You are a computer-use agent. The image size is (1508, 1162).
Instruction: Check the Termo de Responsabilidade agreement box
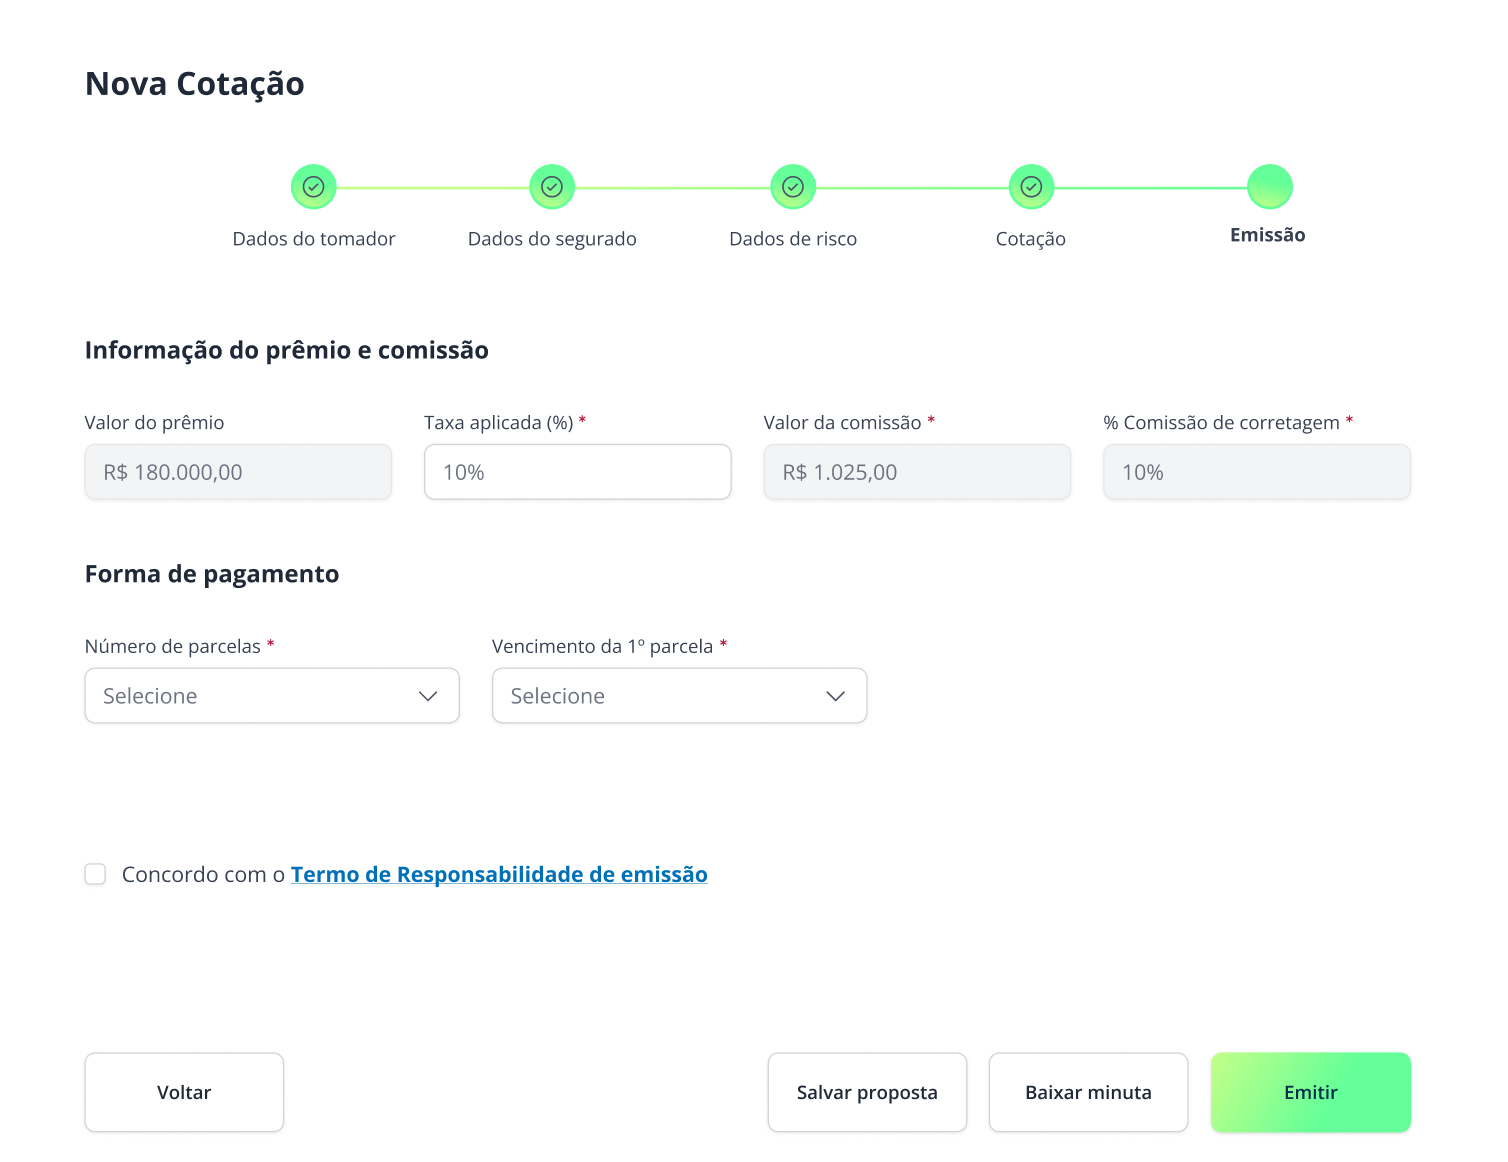pyautogui.click(x=95, y=875)
